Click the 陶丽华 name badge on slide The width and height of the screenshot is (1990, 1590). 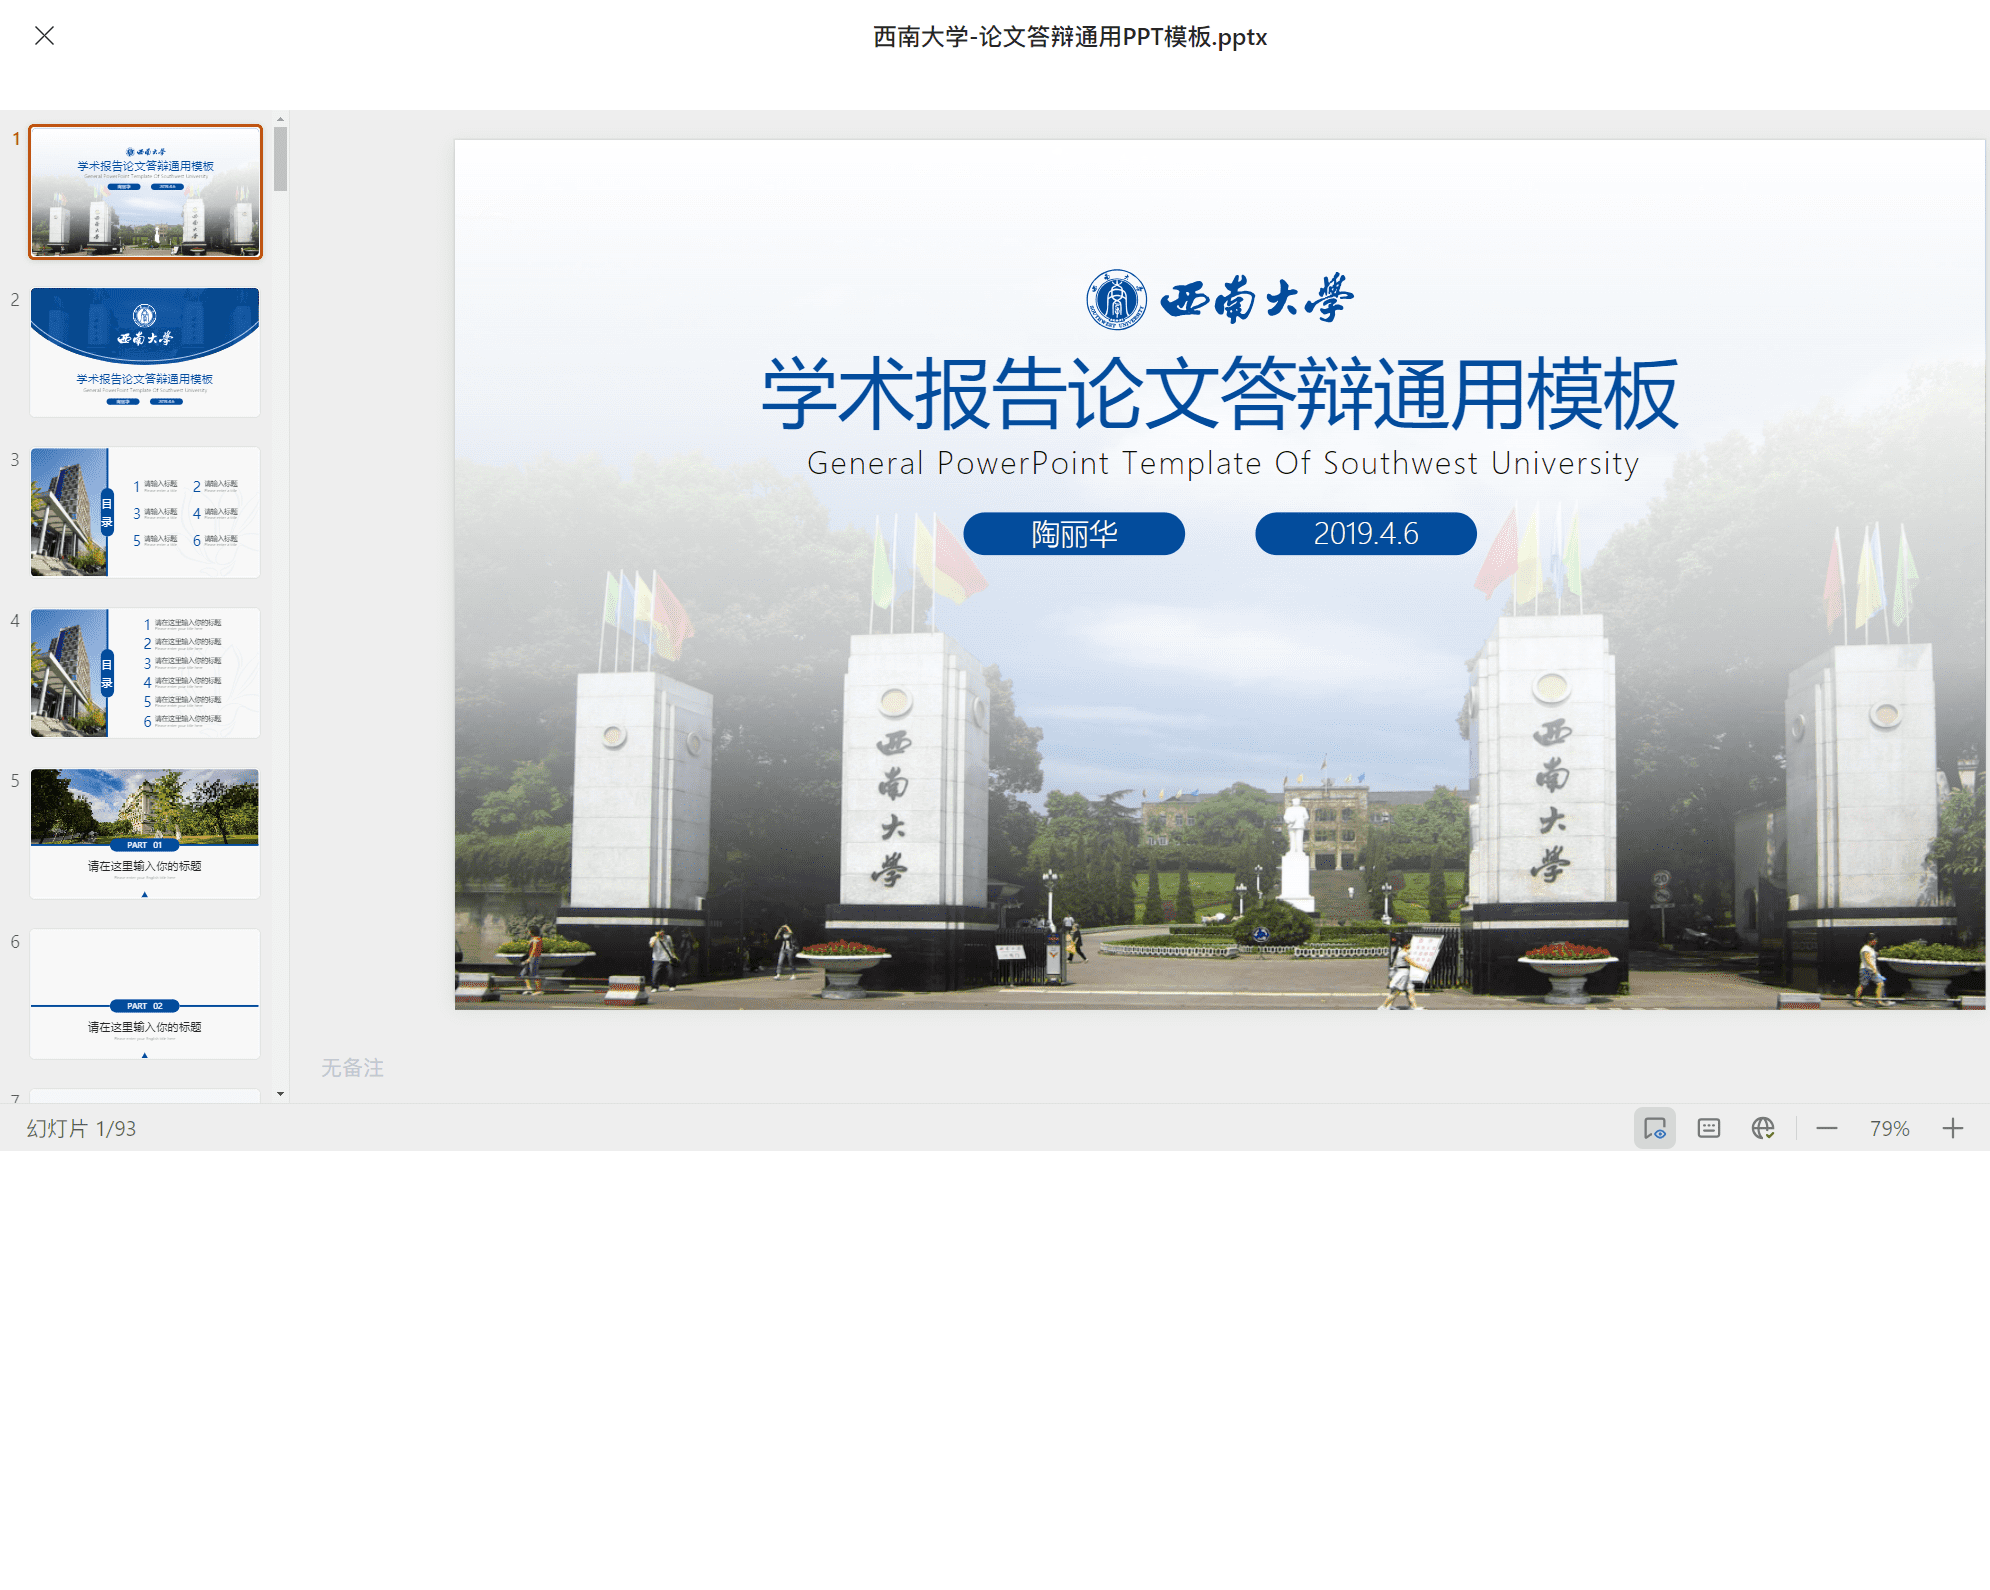(1074, 534)
